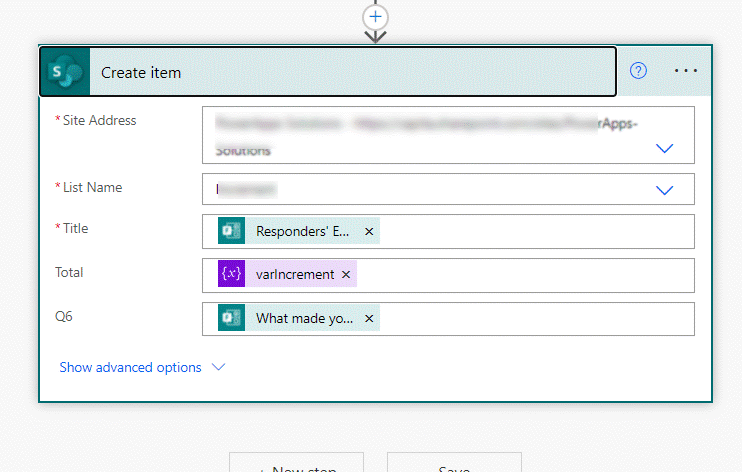Click the Forms icon in Q6 token
The height and width of the screenshot is (472, 742).
[231, 318]
